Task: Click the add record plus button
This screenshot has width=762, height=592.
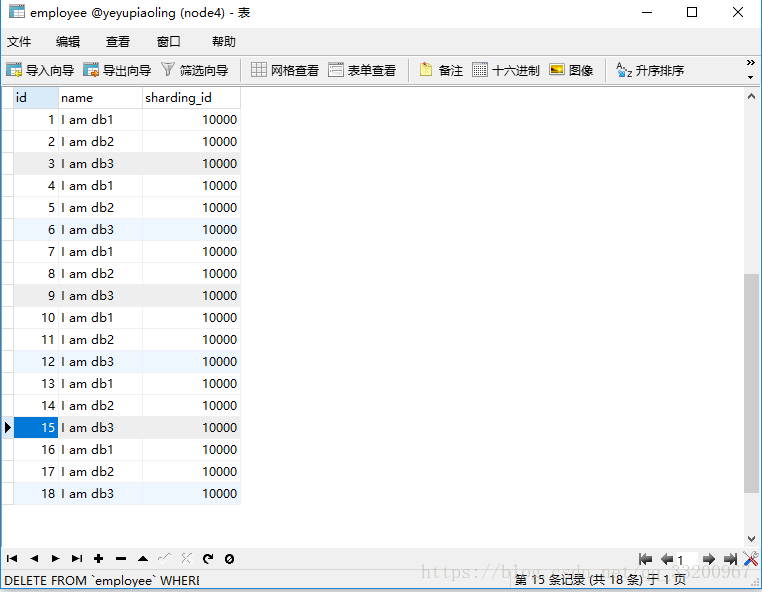Action: coord(98,559)
